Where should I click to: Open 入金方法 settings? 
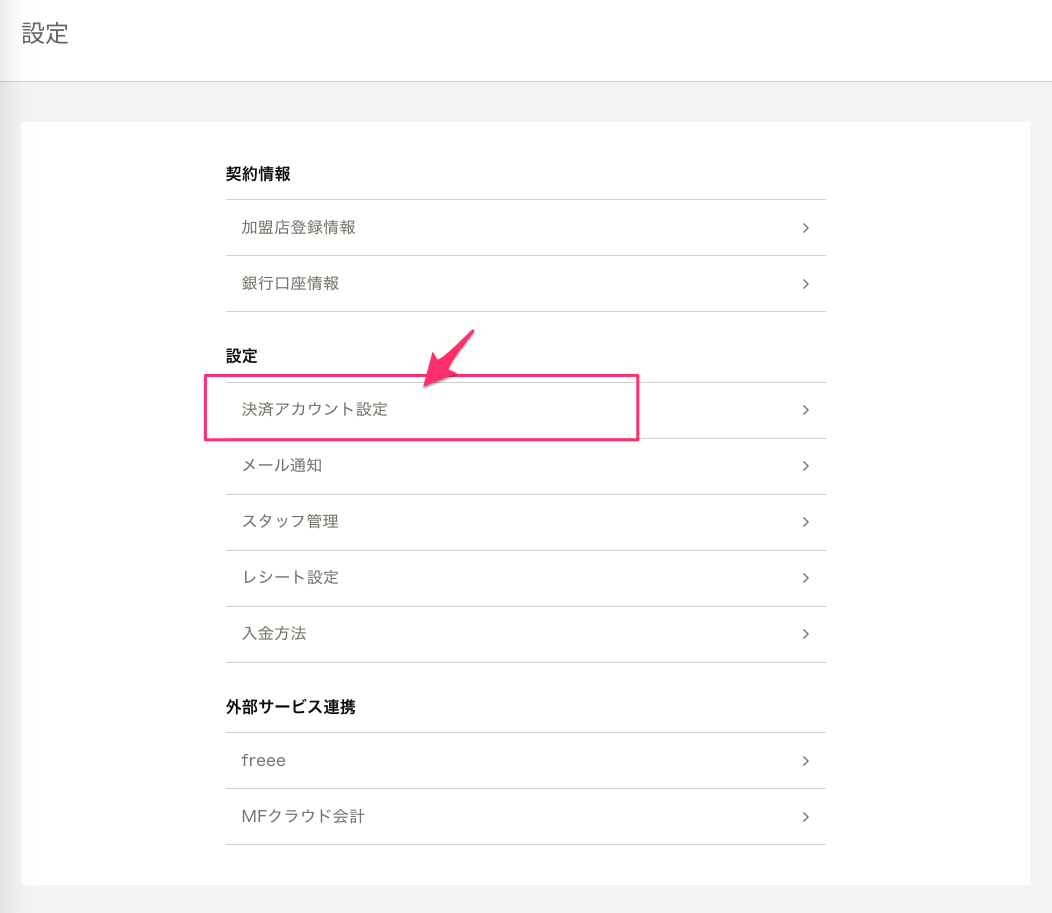point(525,634)
